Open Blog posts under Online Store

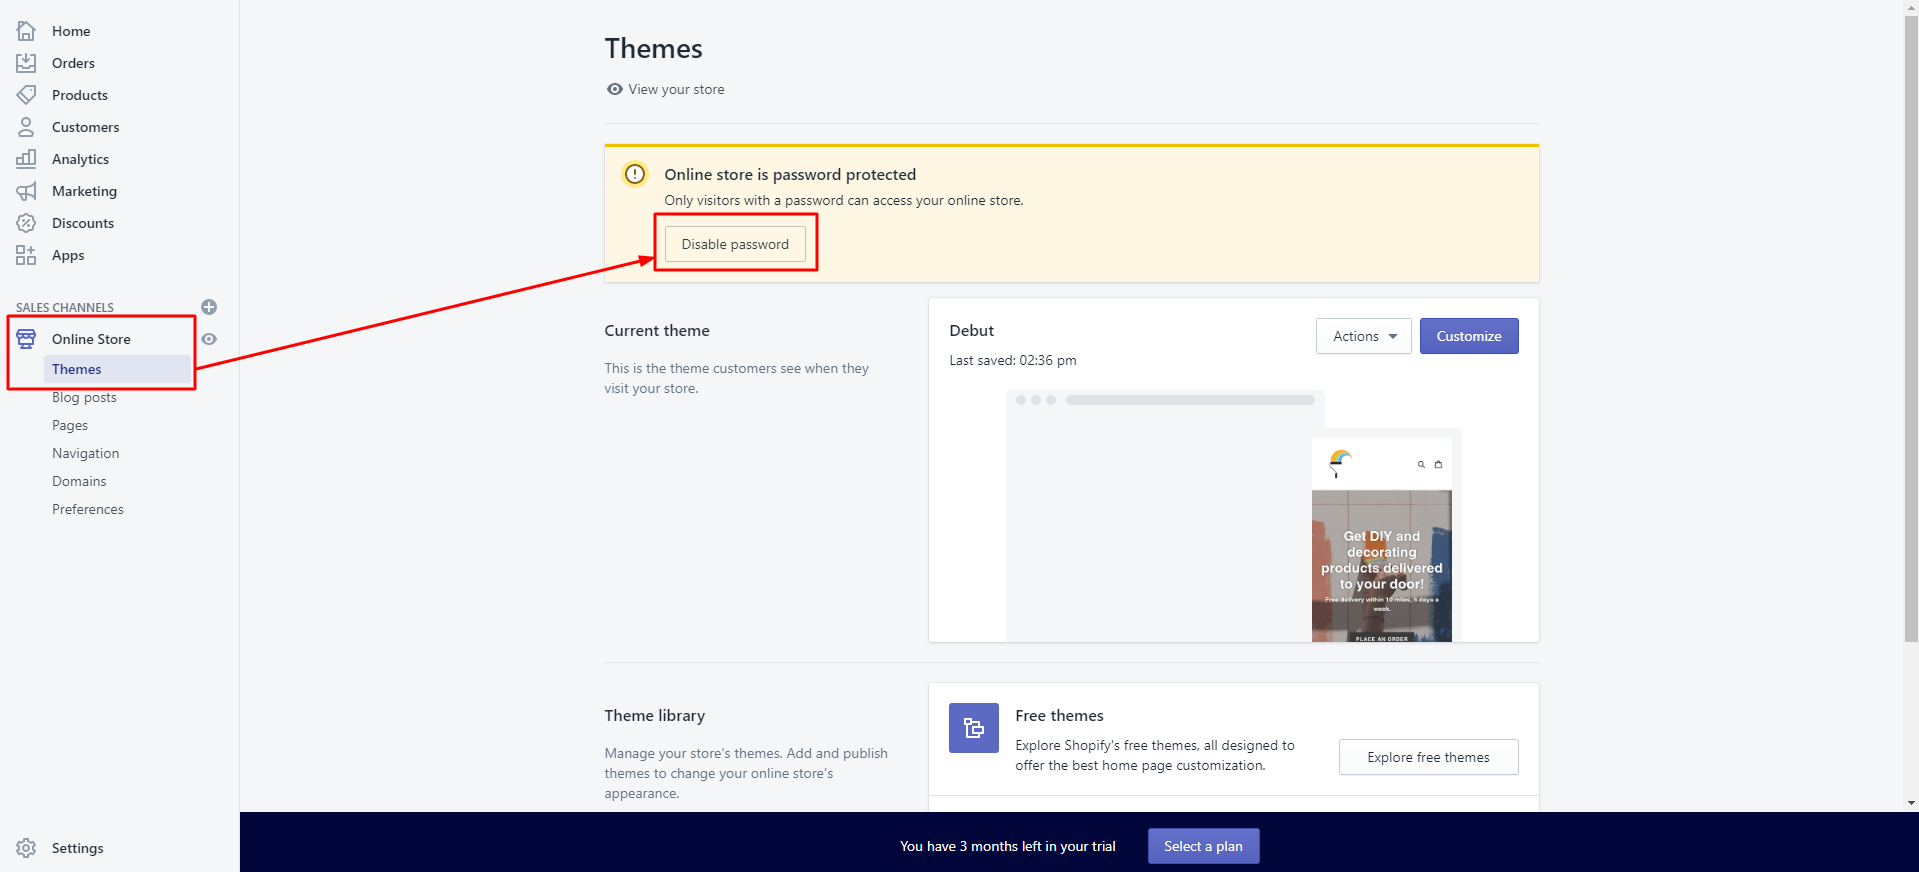point(84,397)
